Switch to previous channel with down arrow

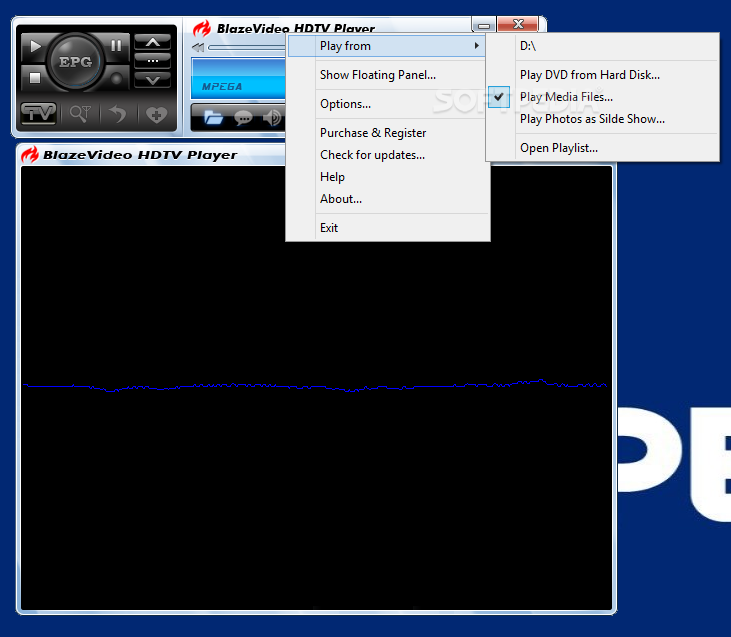point(152,80)
